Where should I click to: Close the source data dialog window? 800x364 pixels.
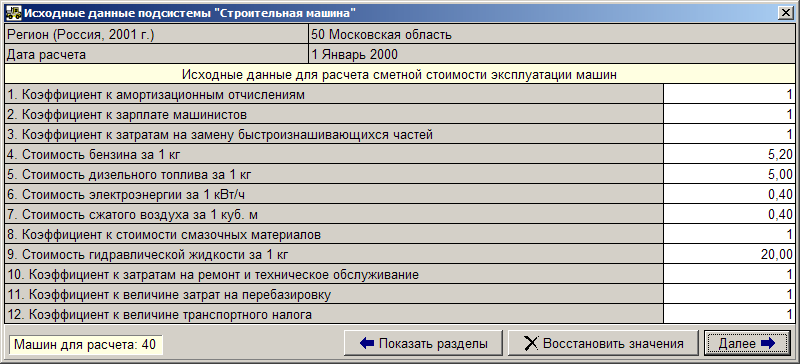784,13
